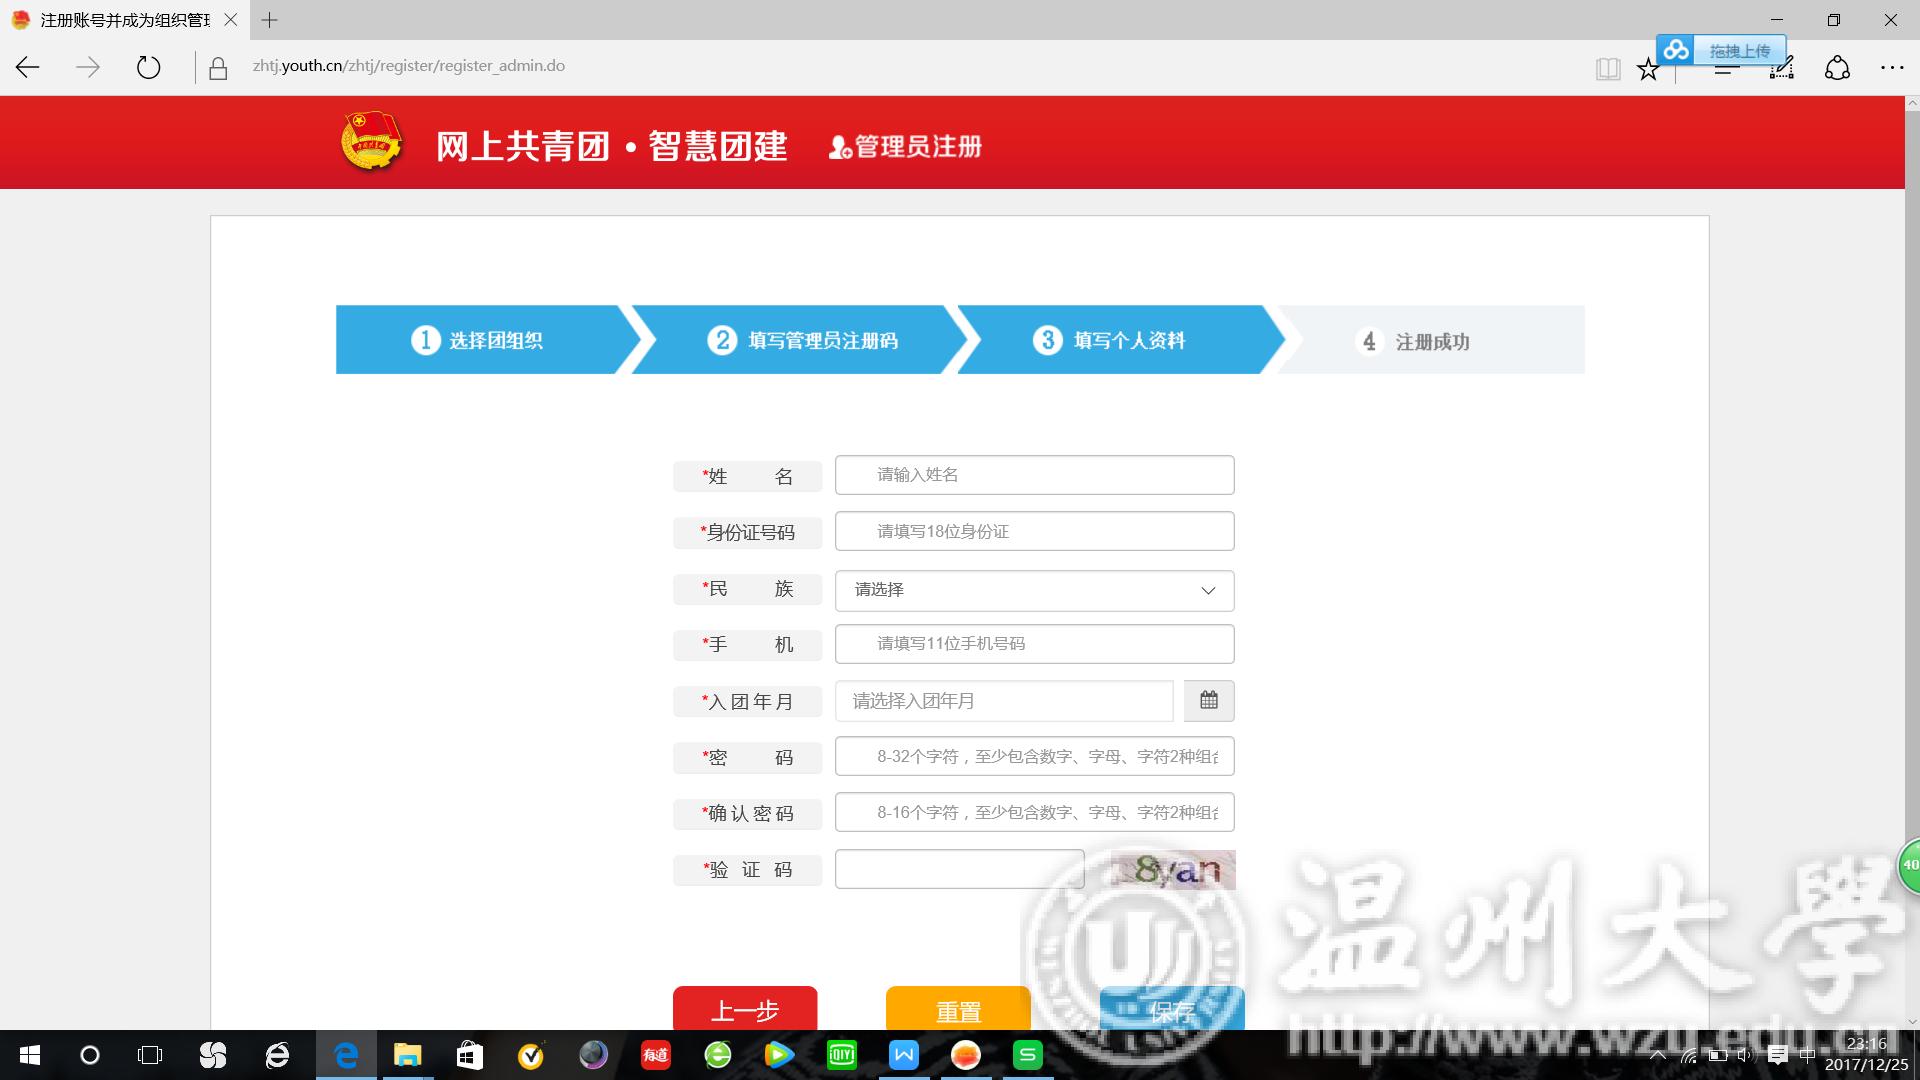This screenshot has width=1920, height=1080.
Task: Open File Explorer from the taskbar
Action: [x=407, y=1055]
